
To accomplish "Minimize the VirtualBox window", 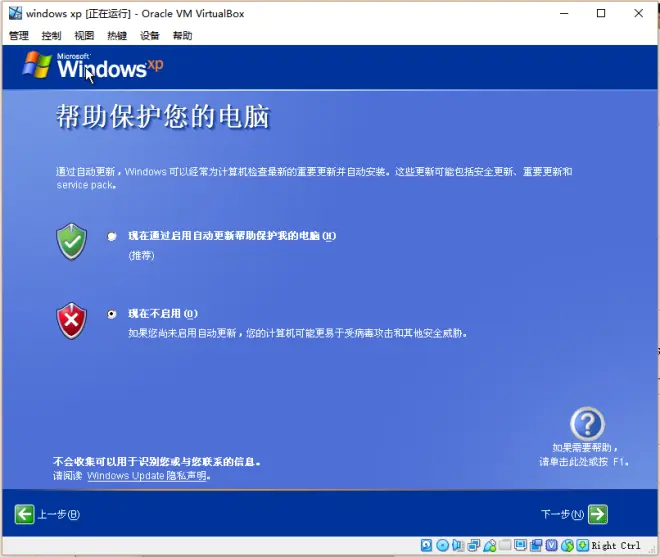I will pyautogui.click(x=564, y=13).
